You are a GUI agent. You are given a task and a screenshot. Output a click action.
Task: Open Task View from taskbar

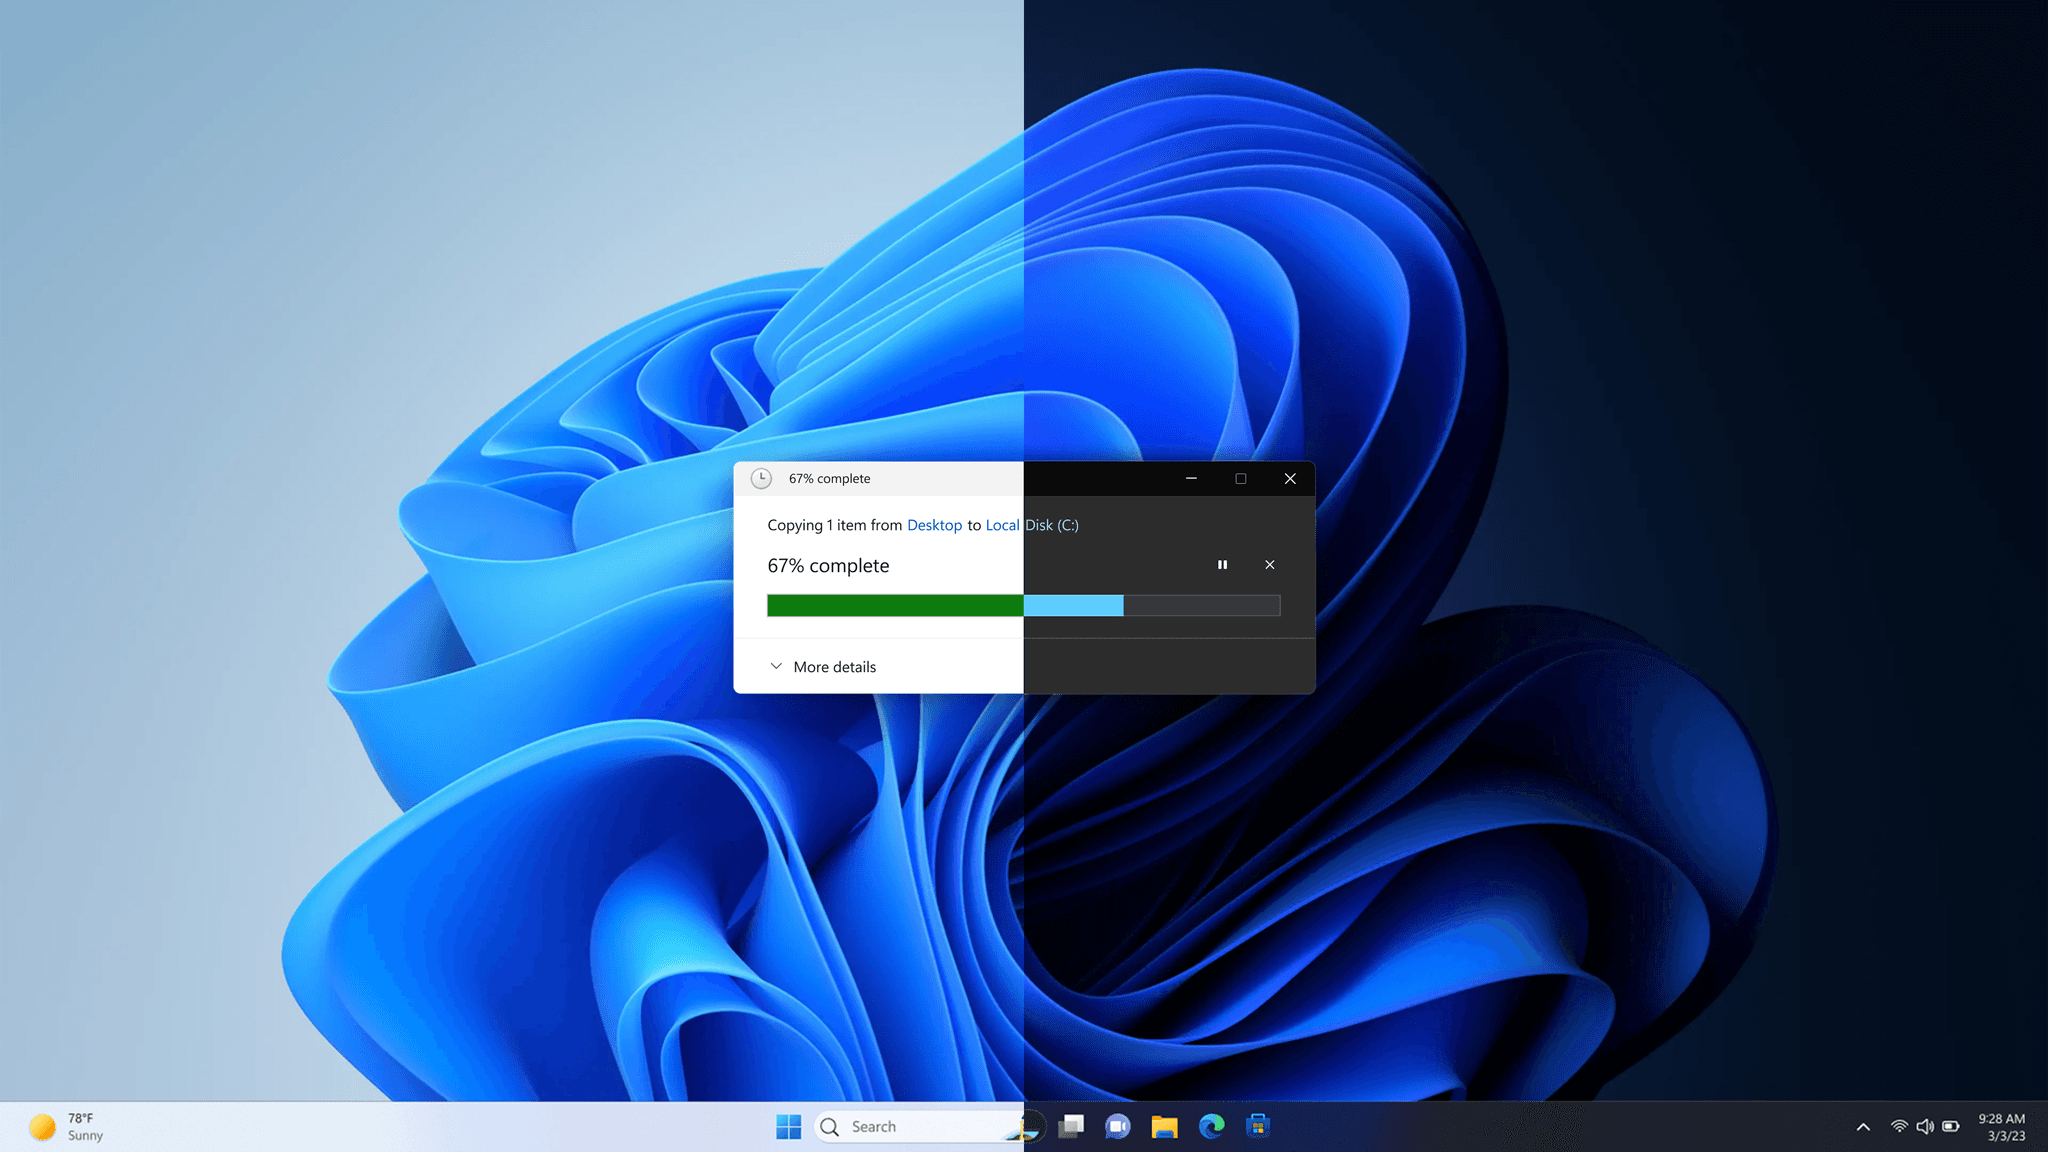tap(1072, 1127)
